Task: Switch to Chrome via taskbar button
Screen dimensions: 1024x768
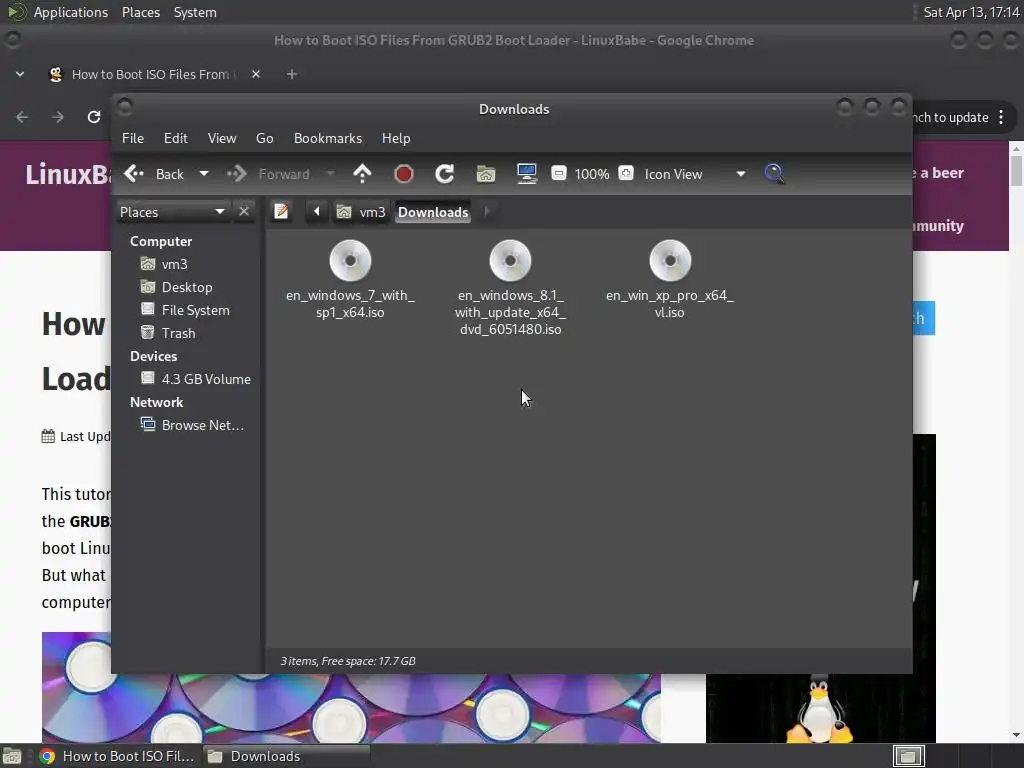Action: (118, 756)
